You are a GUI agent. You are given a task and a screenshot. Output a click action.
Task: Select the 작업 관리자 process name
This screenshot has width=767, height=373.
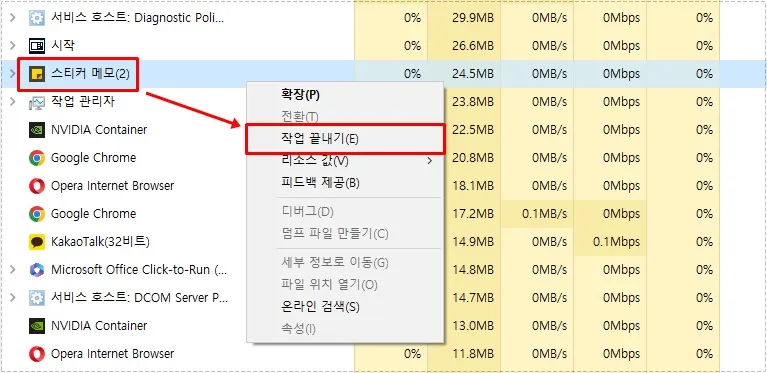83,102
